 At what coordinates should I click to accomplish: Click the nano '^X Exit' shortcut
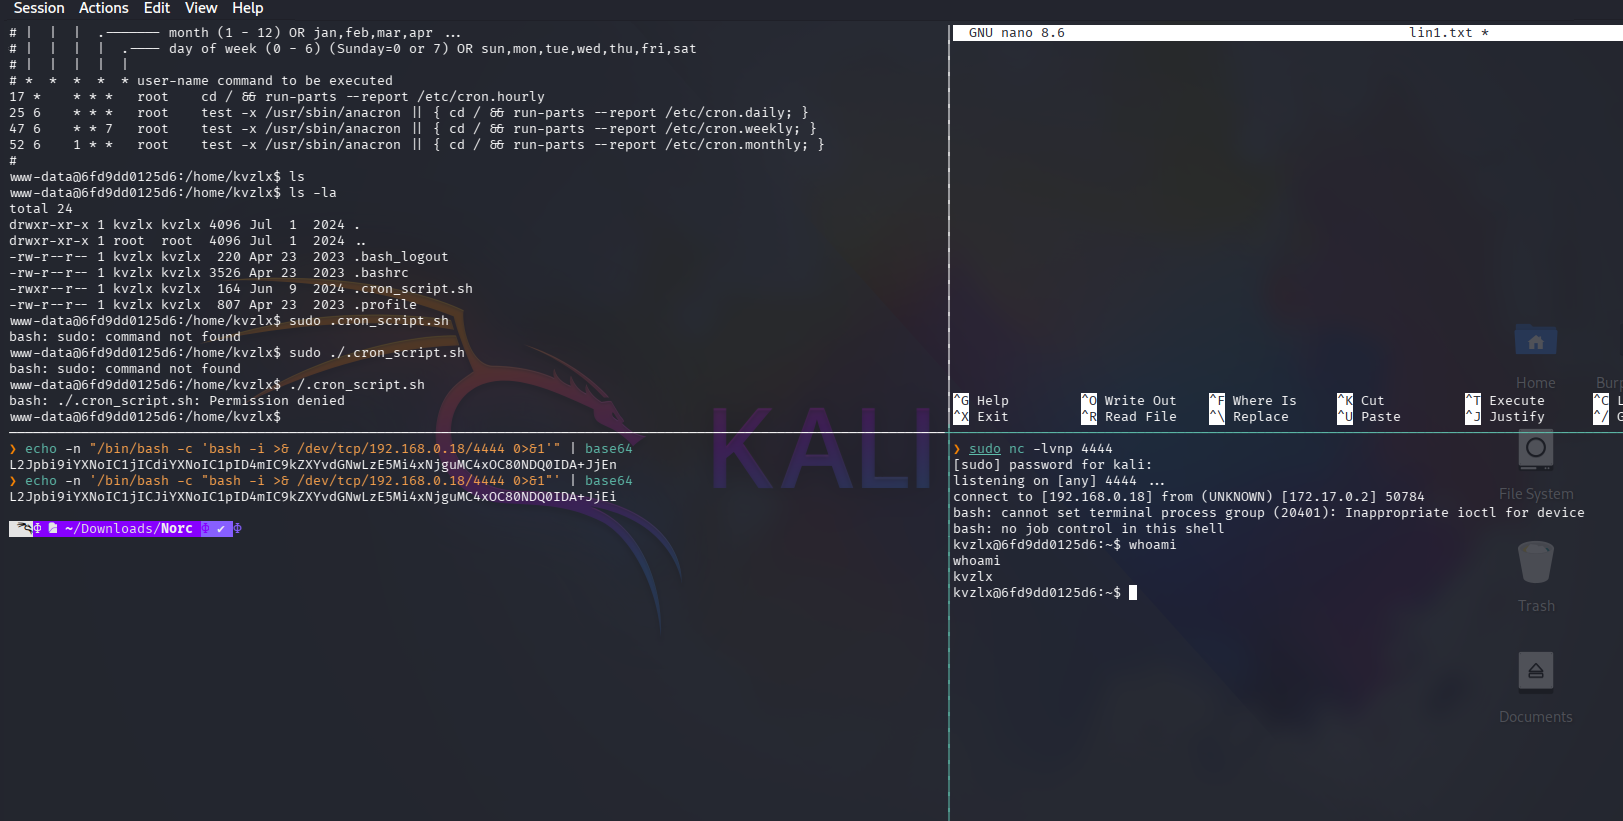(981, 417)
